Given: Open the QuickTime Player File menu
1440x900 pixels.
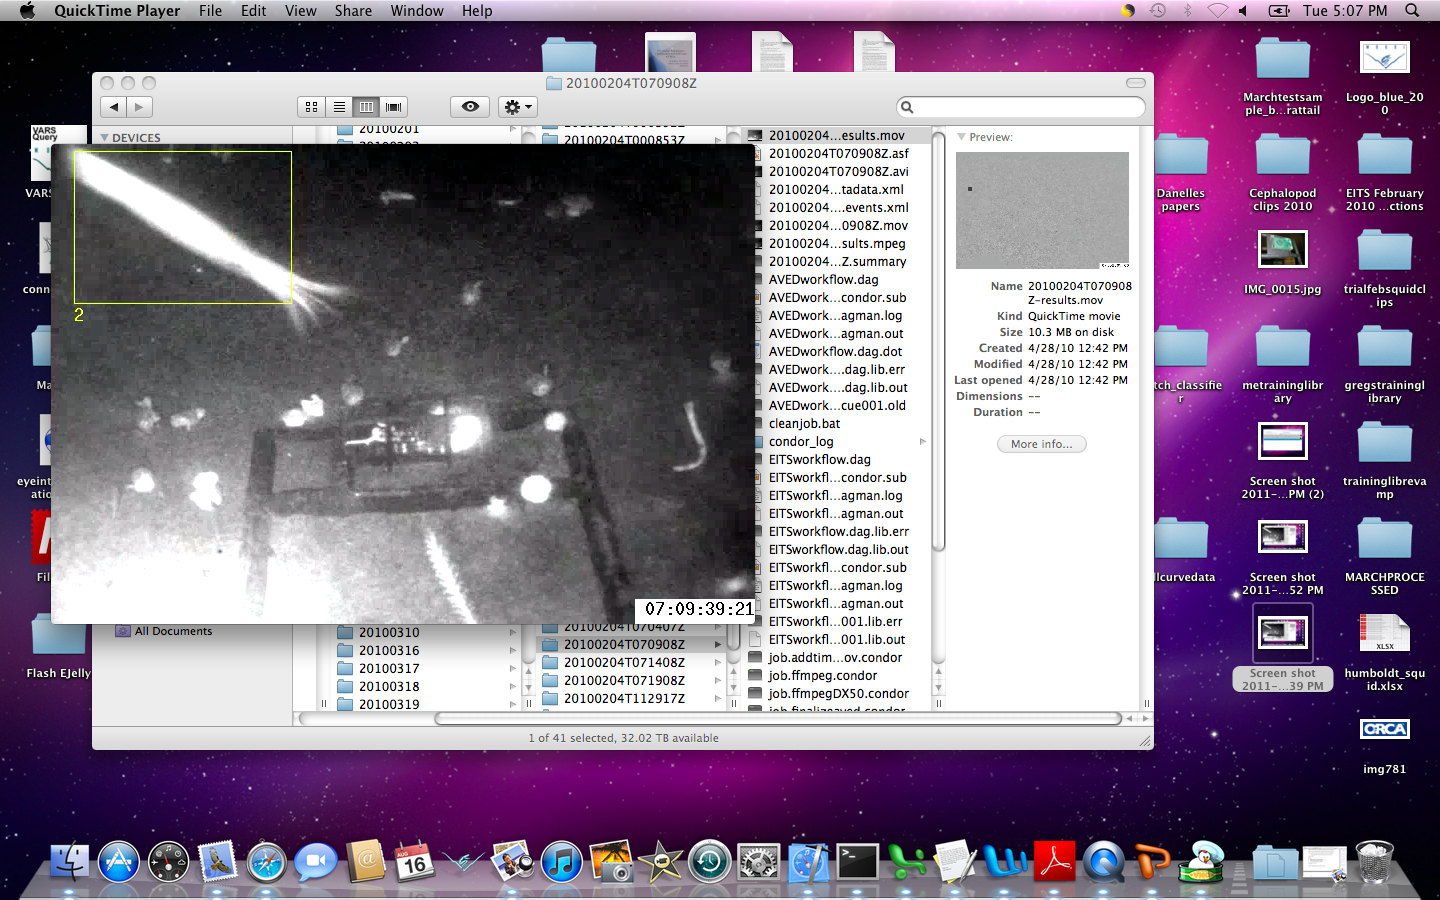Looking at the screenshot, I should [210, 11].
